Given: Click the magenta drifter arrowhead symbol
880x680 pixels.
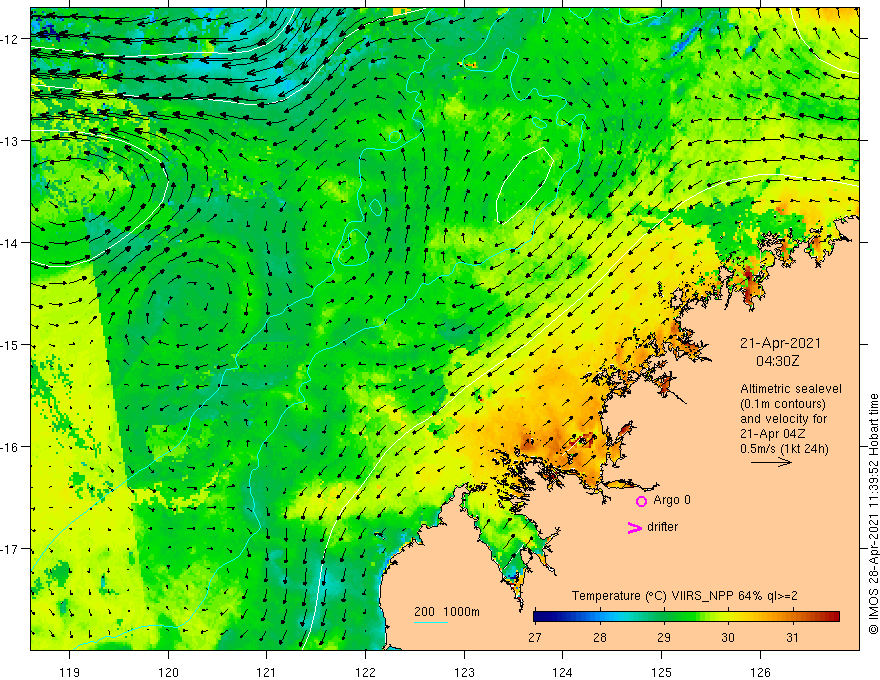Looking at the screenshot, I should click(634, 527).
